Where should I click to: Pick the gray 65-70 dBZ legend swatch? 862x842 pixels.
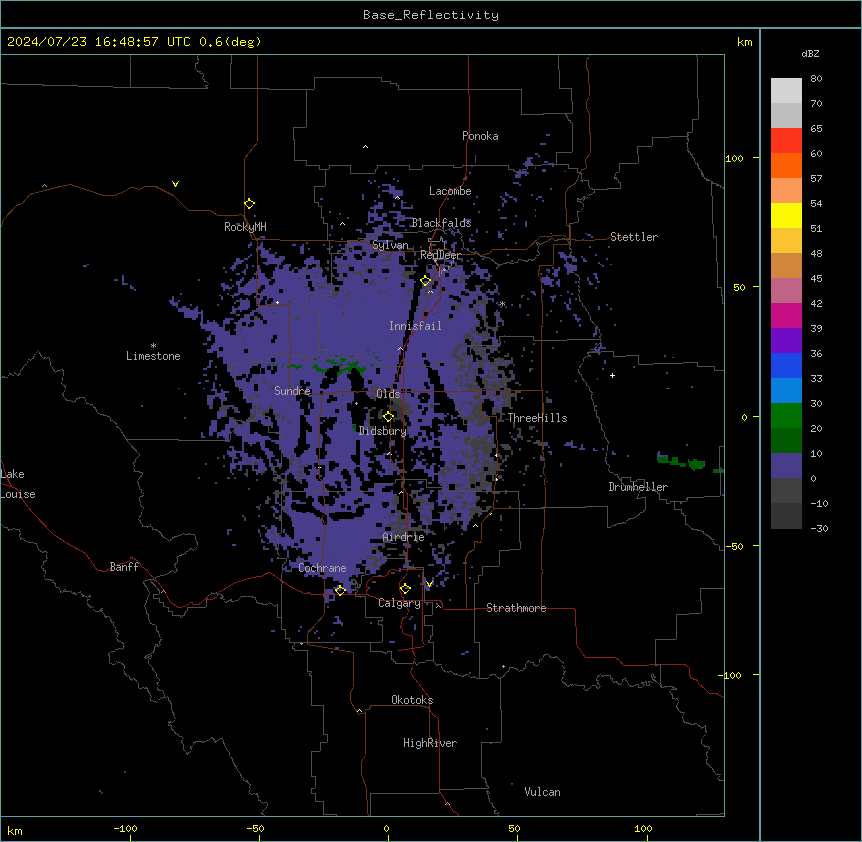pyautogui.click(x=786, y=115)
